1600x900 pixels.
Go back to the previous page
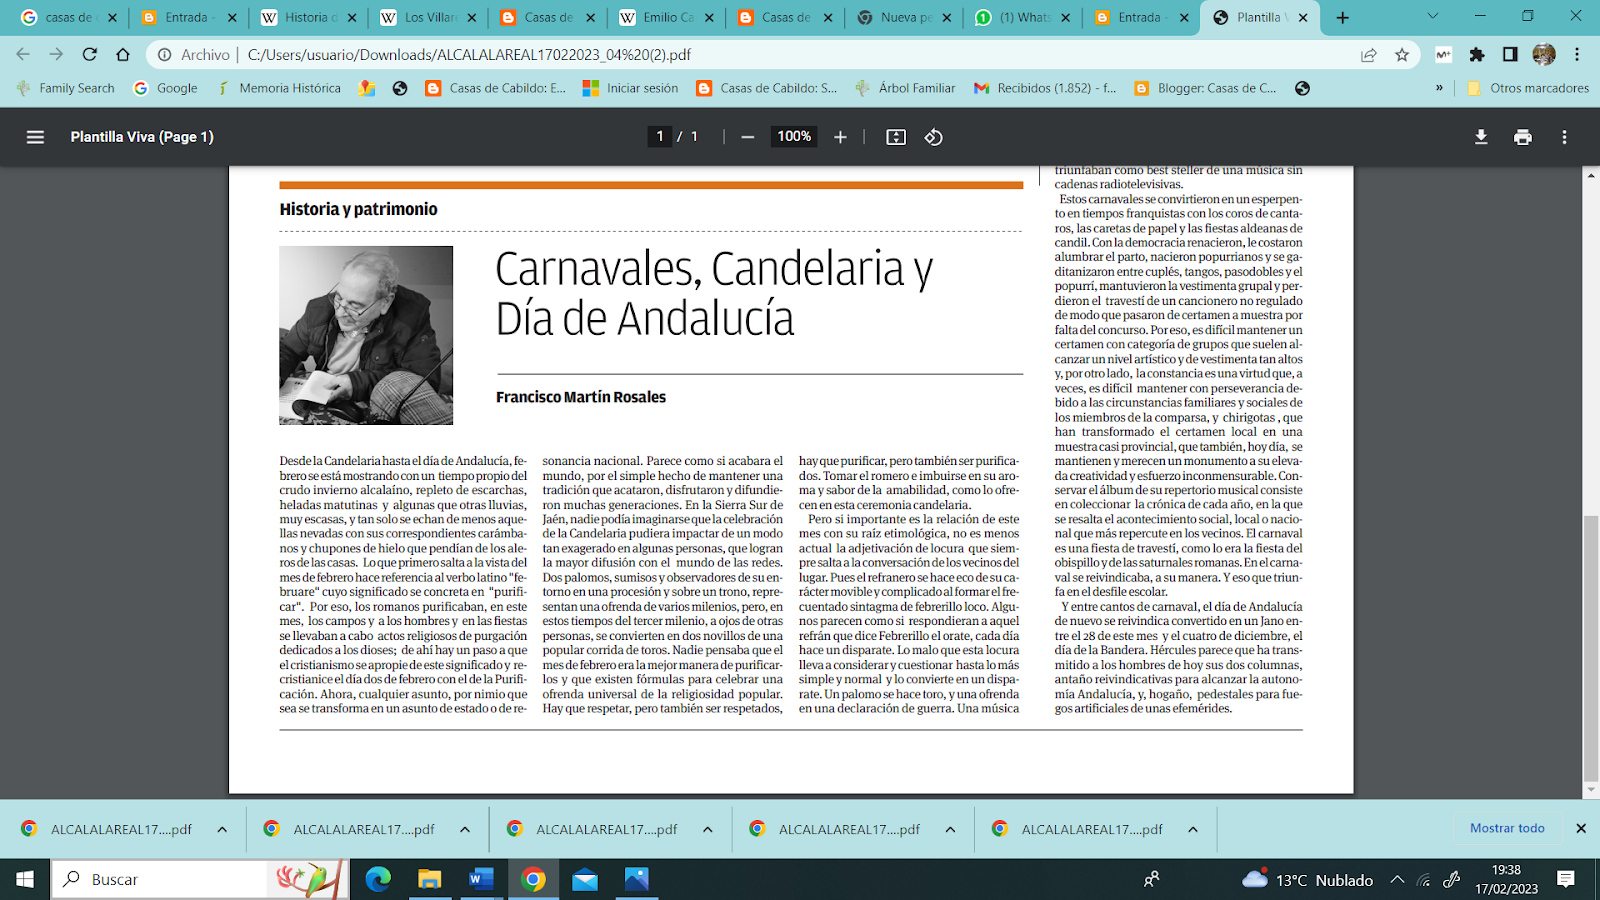coord(23,55)
